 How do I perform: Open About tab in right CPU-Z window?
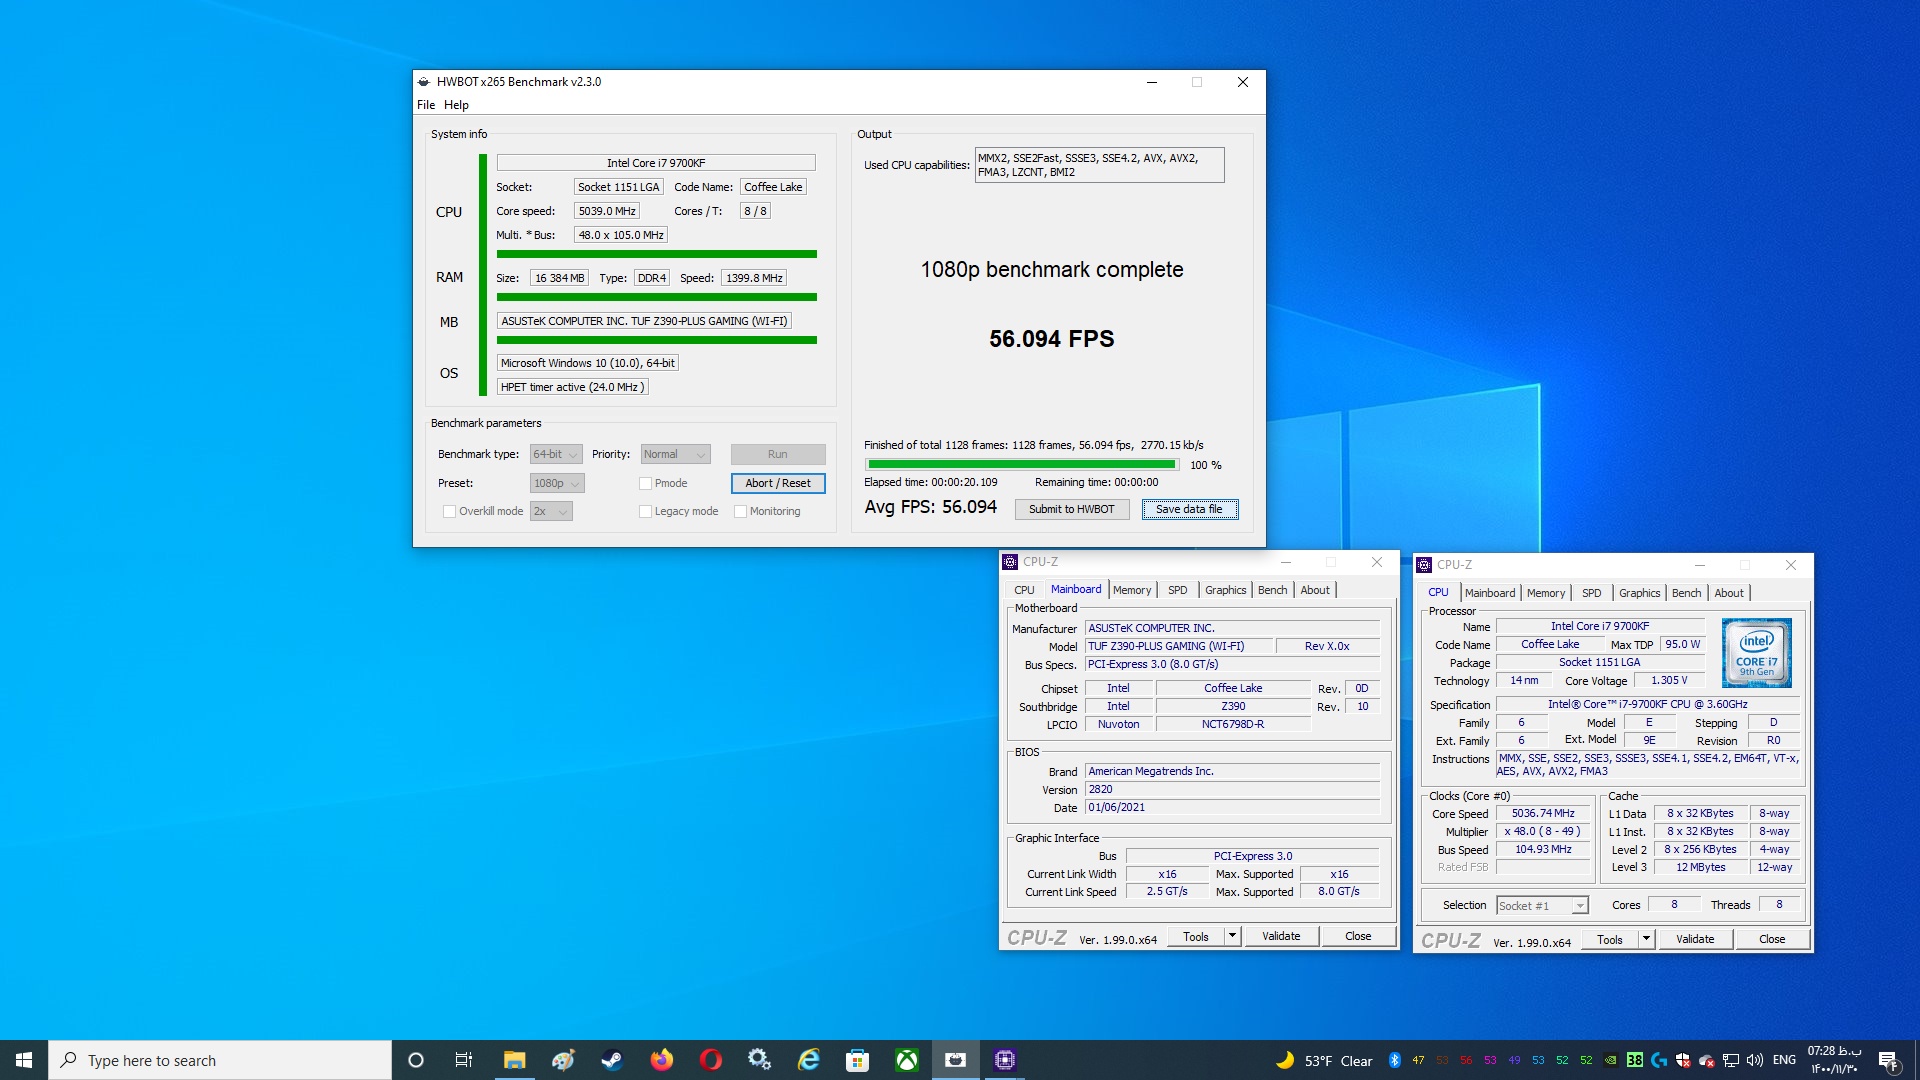(x=1729, y=593)
